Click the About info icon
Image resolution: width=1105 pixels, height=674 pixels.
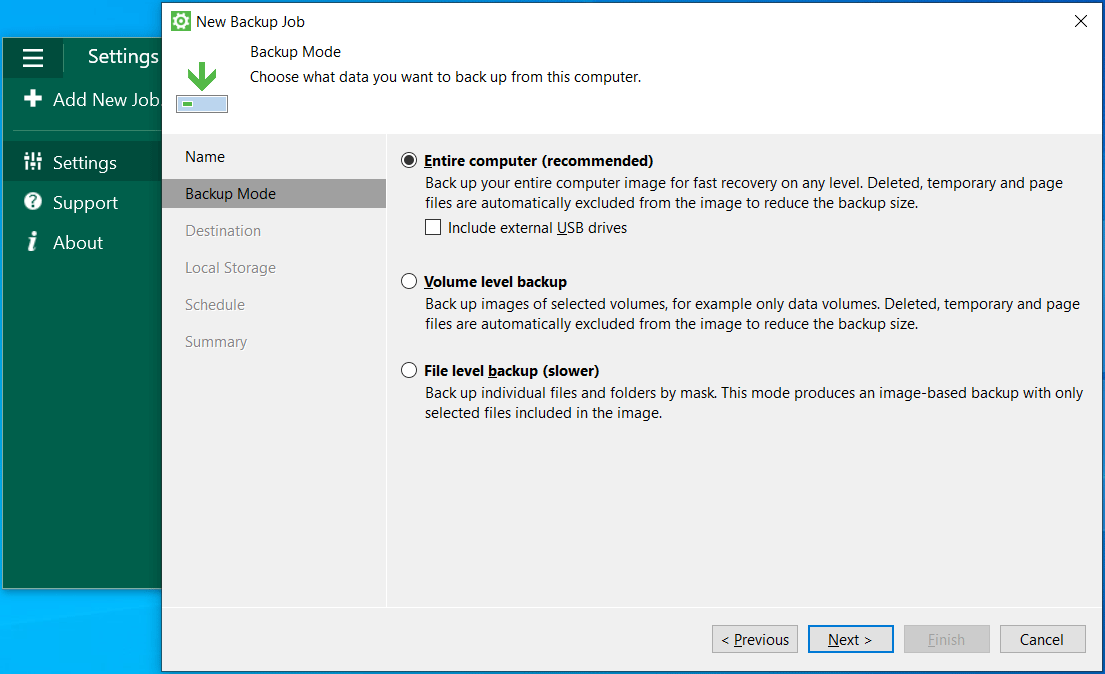point(32,242)
